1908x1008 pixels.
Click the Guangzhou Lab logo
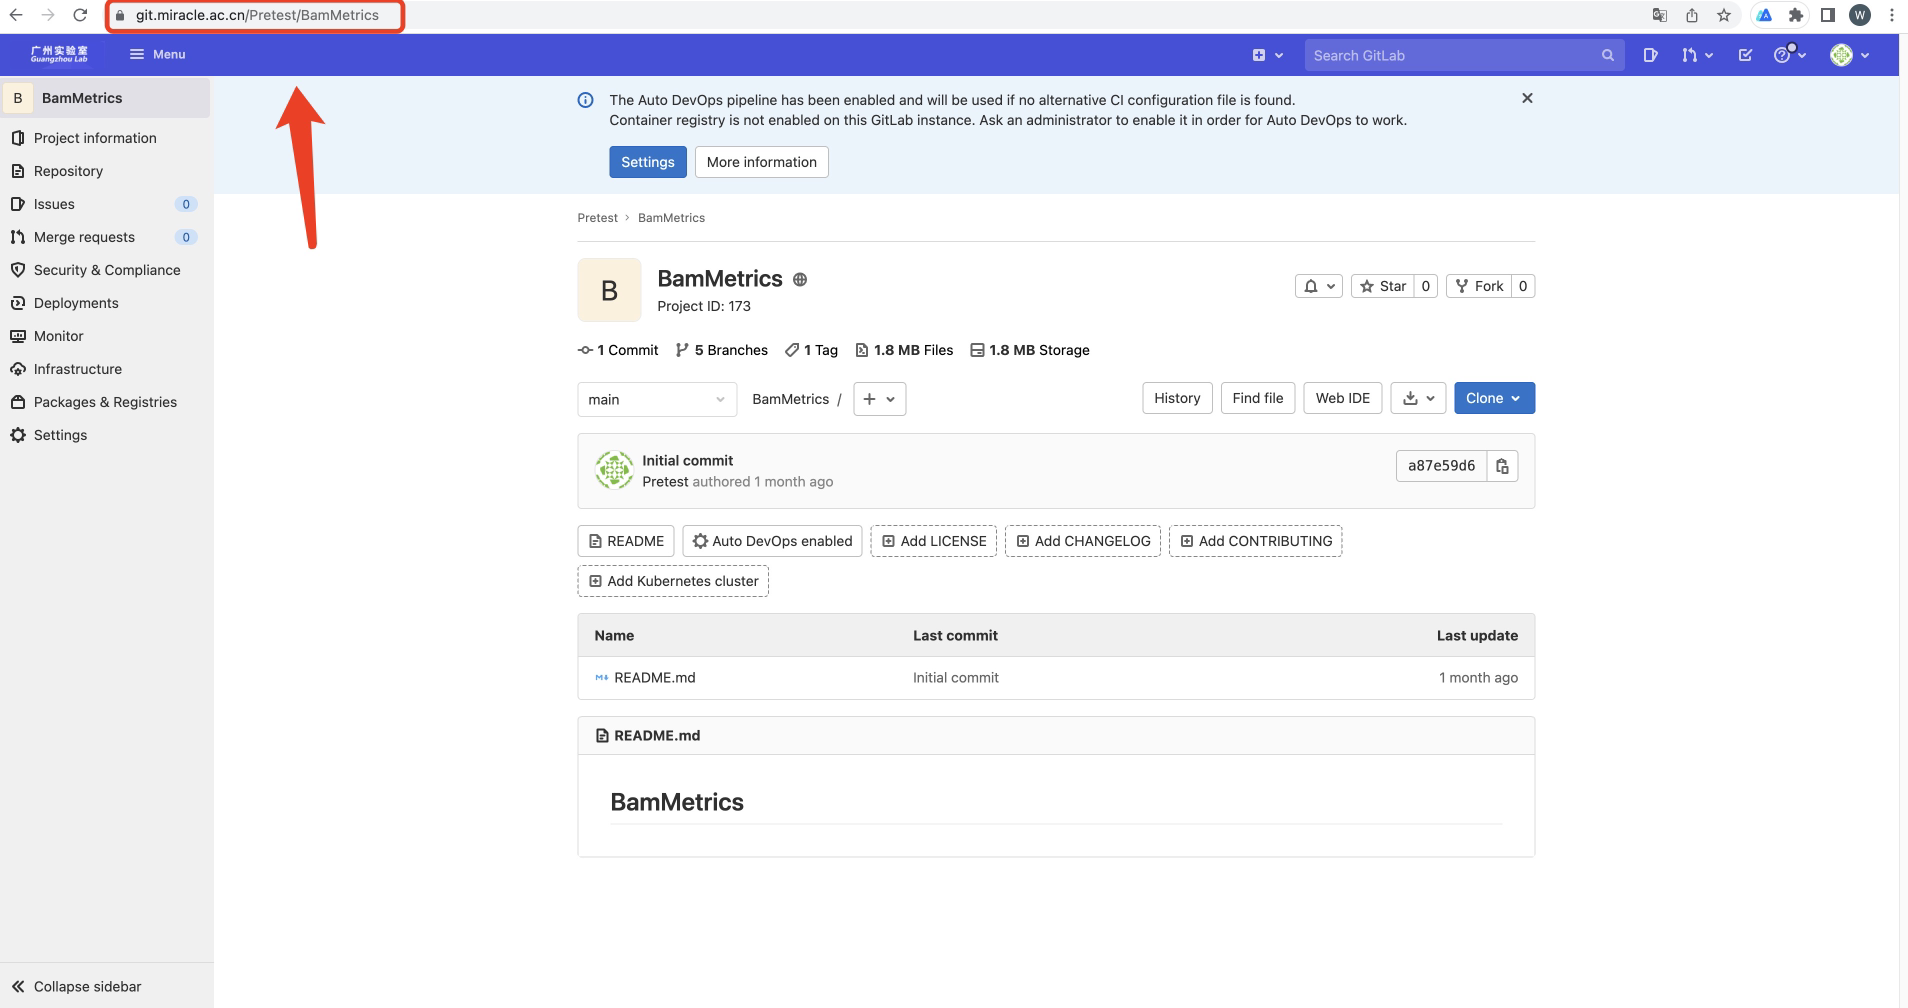59,54
